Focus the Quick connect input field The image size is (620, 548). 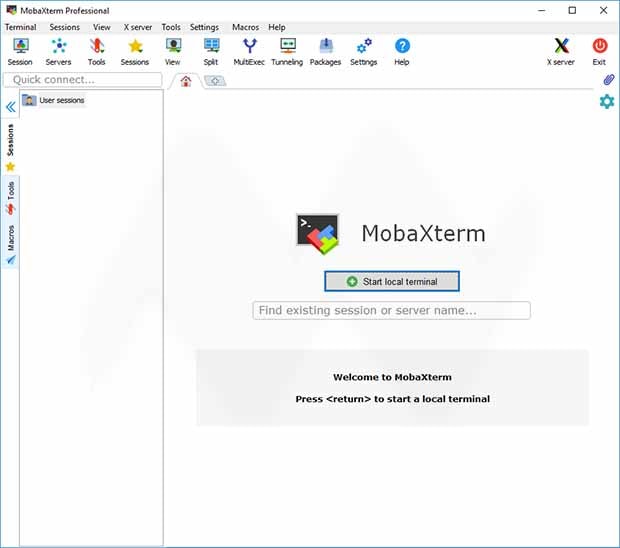point(83,79)
